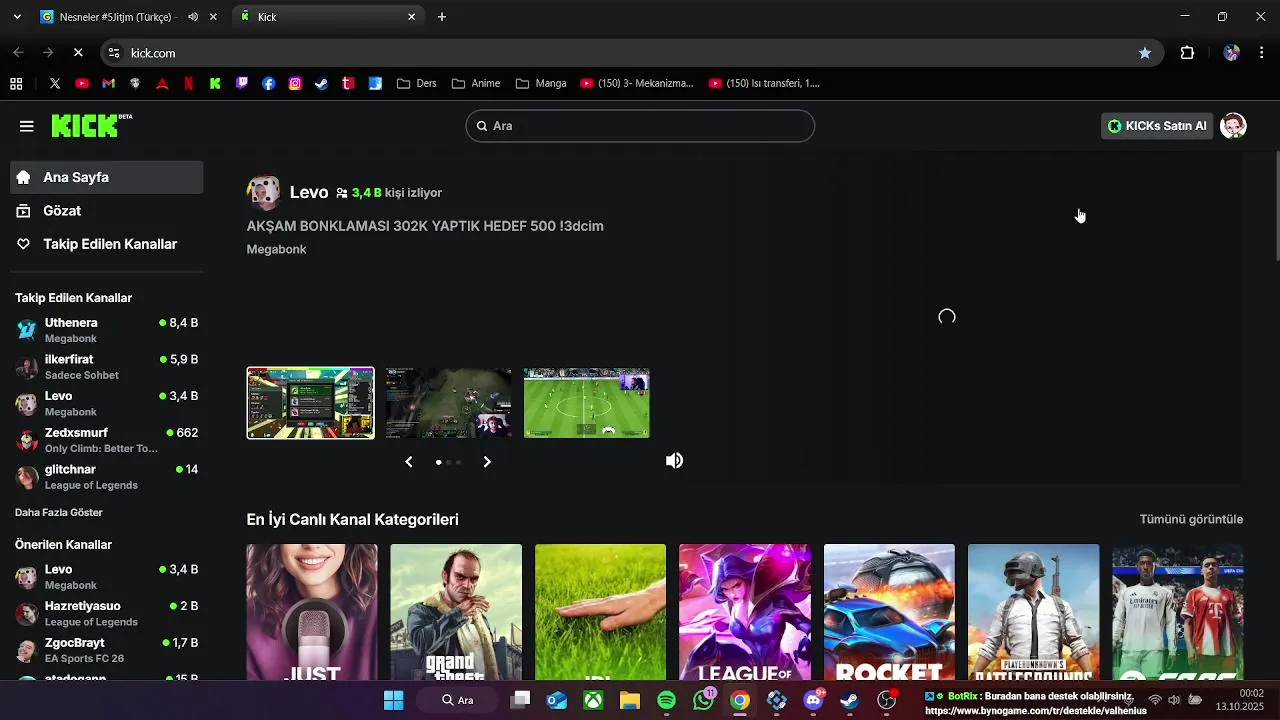Go to next featured stream
The image size is (1280, 720).
(487, 461)
